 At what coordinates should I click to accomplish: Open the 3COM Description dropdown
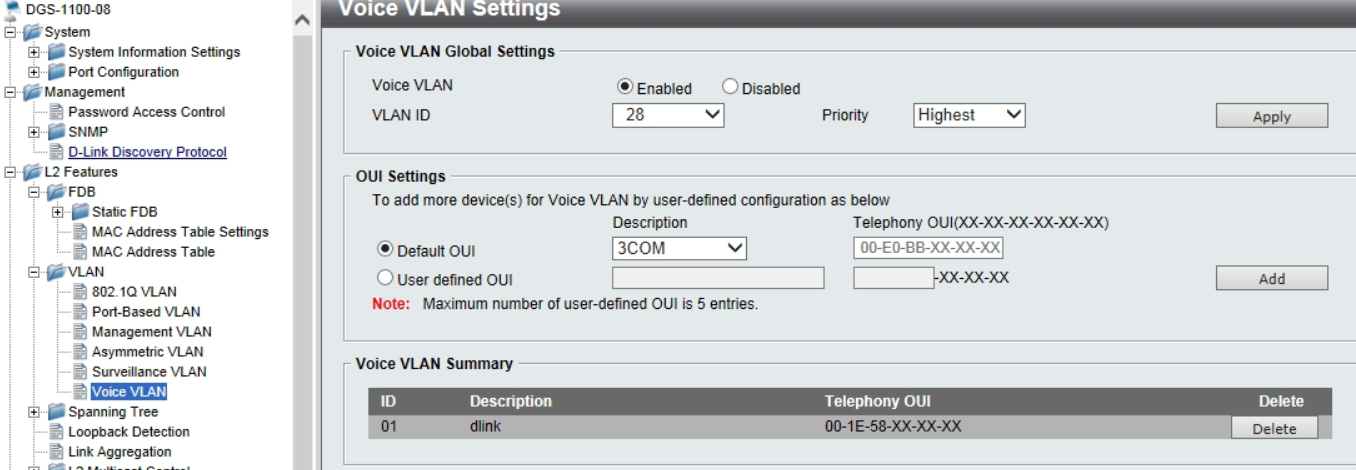pos(679,248)
